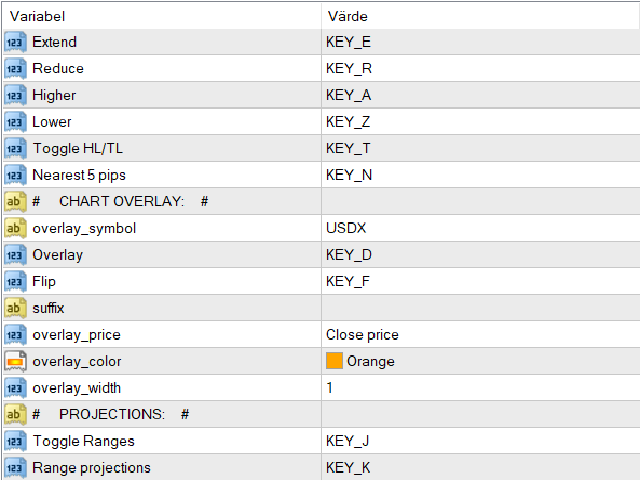Image resolution: width=640 pixels, height=480 pixels.
Task: Click the Värde column header
Action: [480, 16]
